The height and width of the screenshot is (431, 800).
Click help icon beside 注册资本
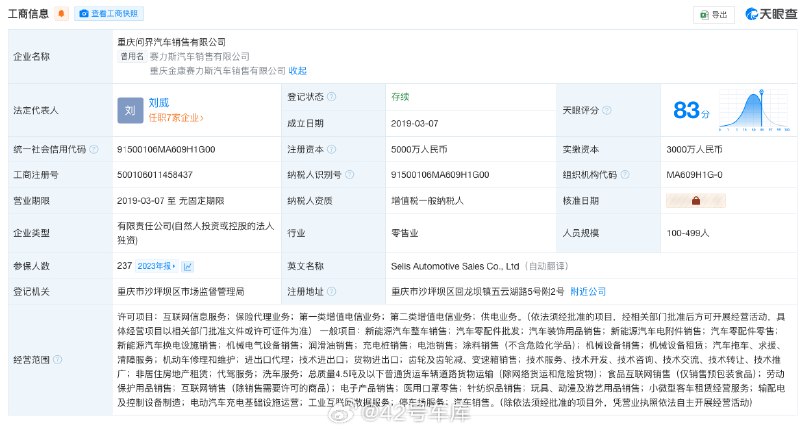pyautogui.click(x=332, y=149)
